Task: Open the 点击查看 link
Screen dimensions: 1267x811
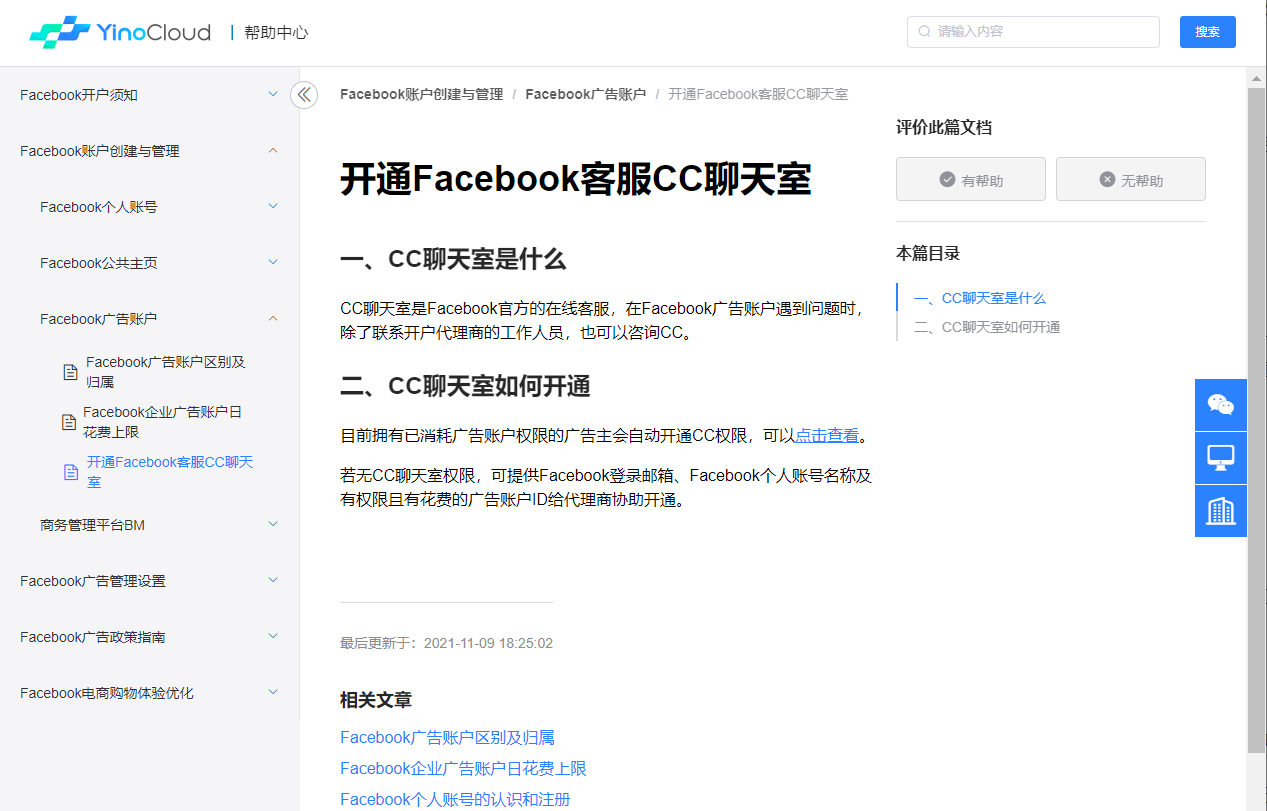Action: click(x=826, y=436)
